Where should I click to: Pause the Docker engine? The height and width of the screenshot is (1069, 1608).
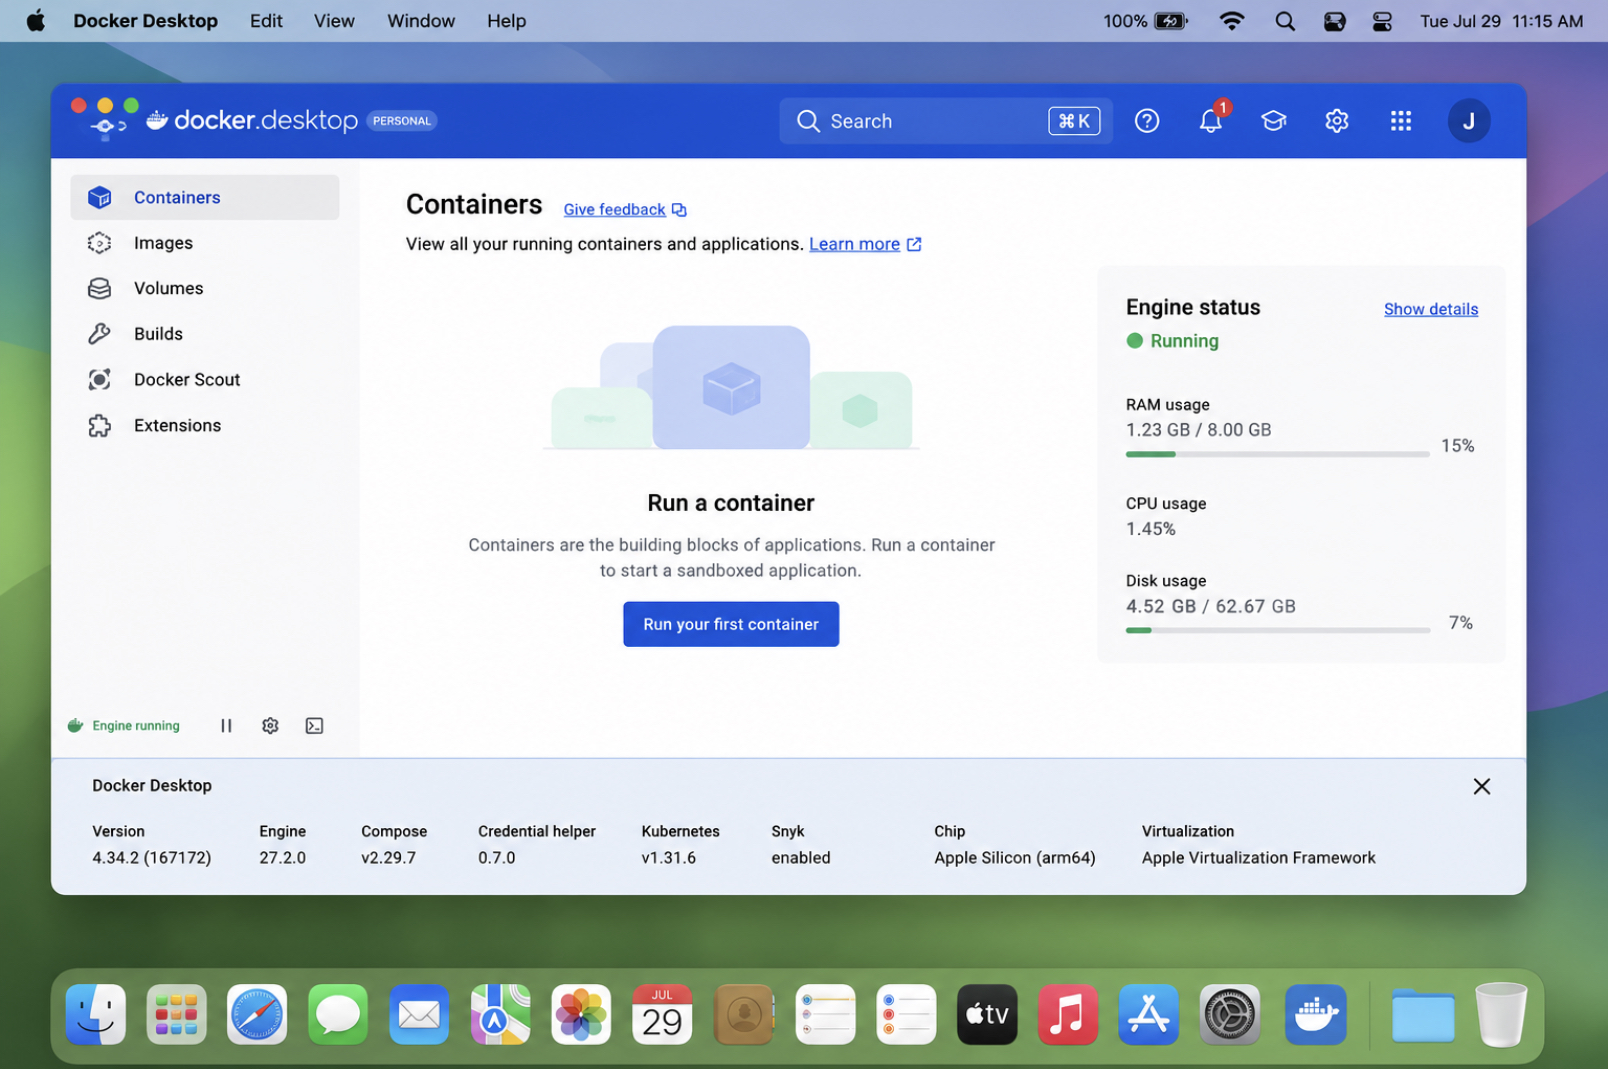226,726
